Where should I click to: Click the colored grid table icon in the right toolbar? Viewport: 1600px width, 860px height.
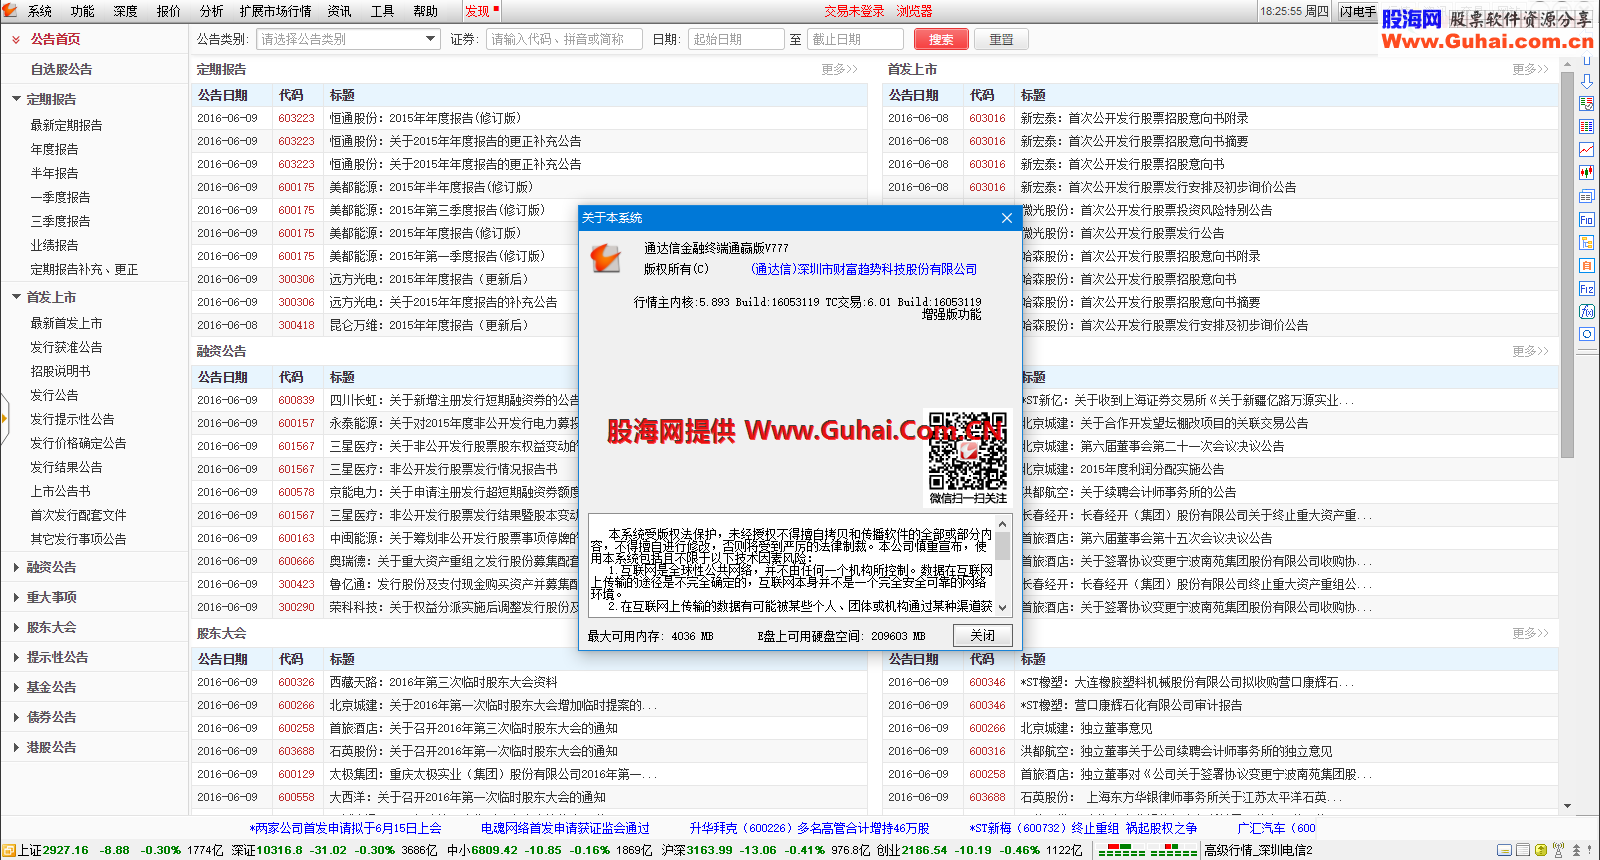pyautogui.click(x=1586, y=127)
